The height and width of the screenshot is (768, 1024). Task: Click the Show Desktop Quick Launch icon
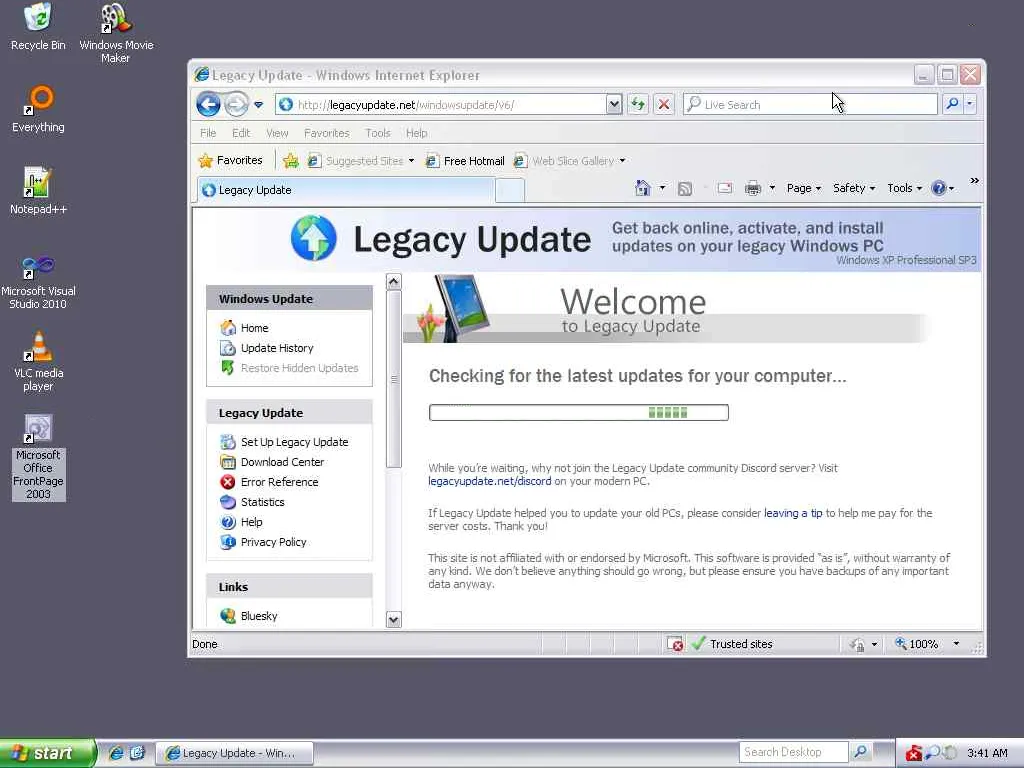137,753
